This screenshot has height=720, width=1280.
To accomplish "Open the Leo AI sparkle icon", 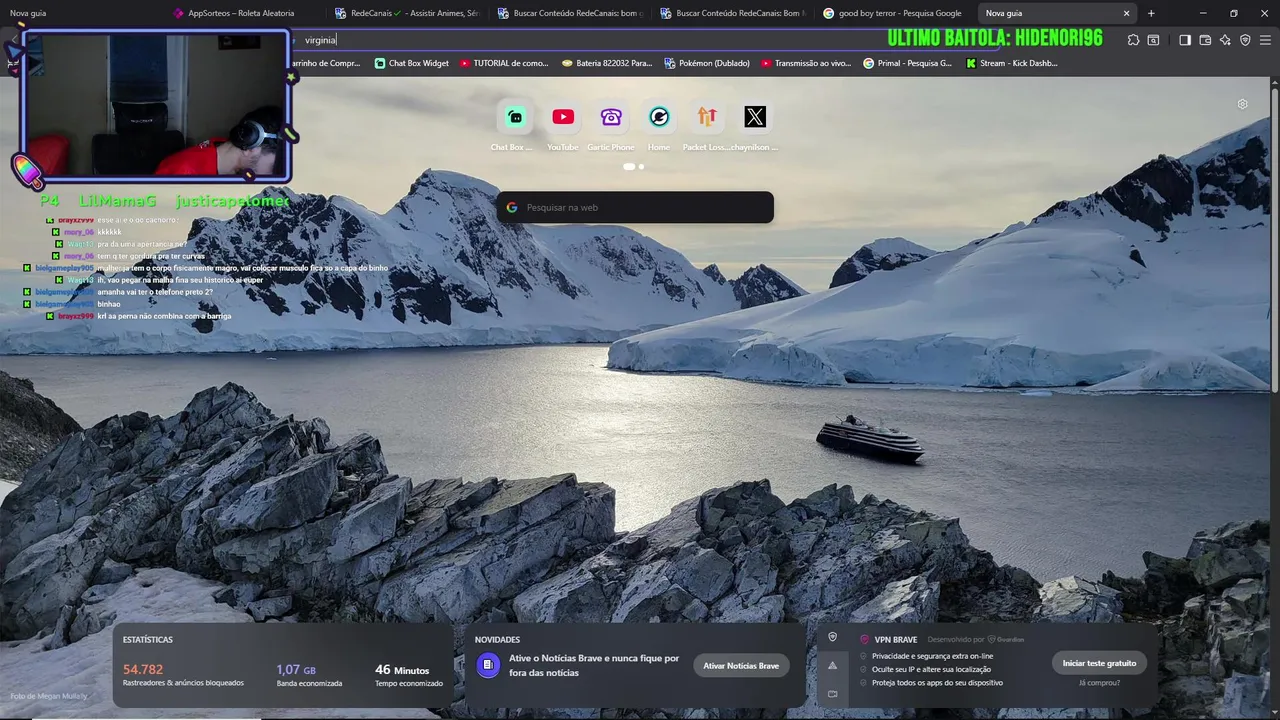I will [x=1225, y=40].
